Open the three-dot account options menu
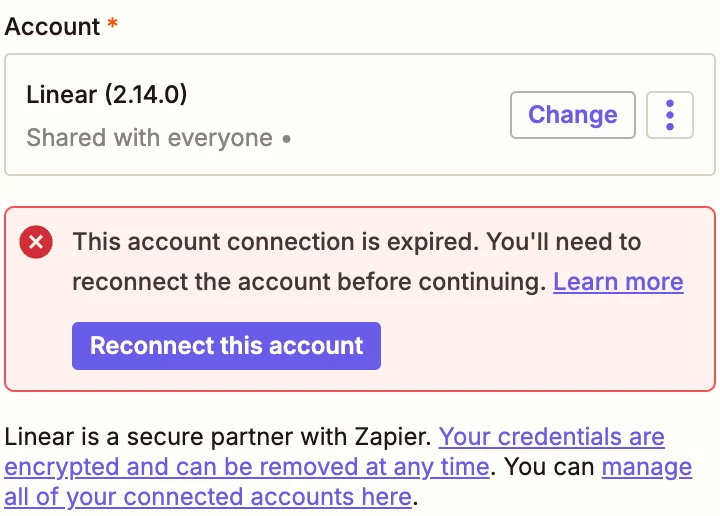The width and height of the screenshot is (720, 516). coord(669,115)
